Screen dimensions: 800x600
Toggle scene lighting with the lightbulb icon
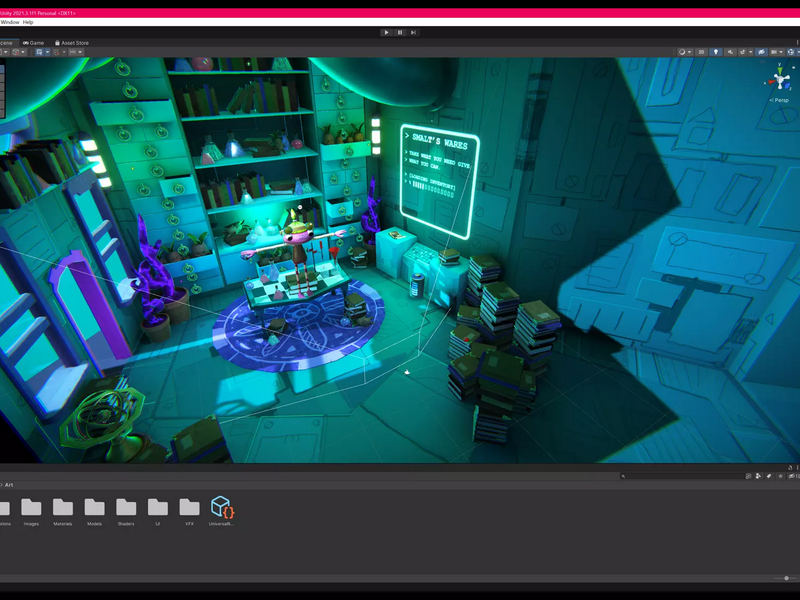tap(716, 52)
